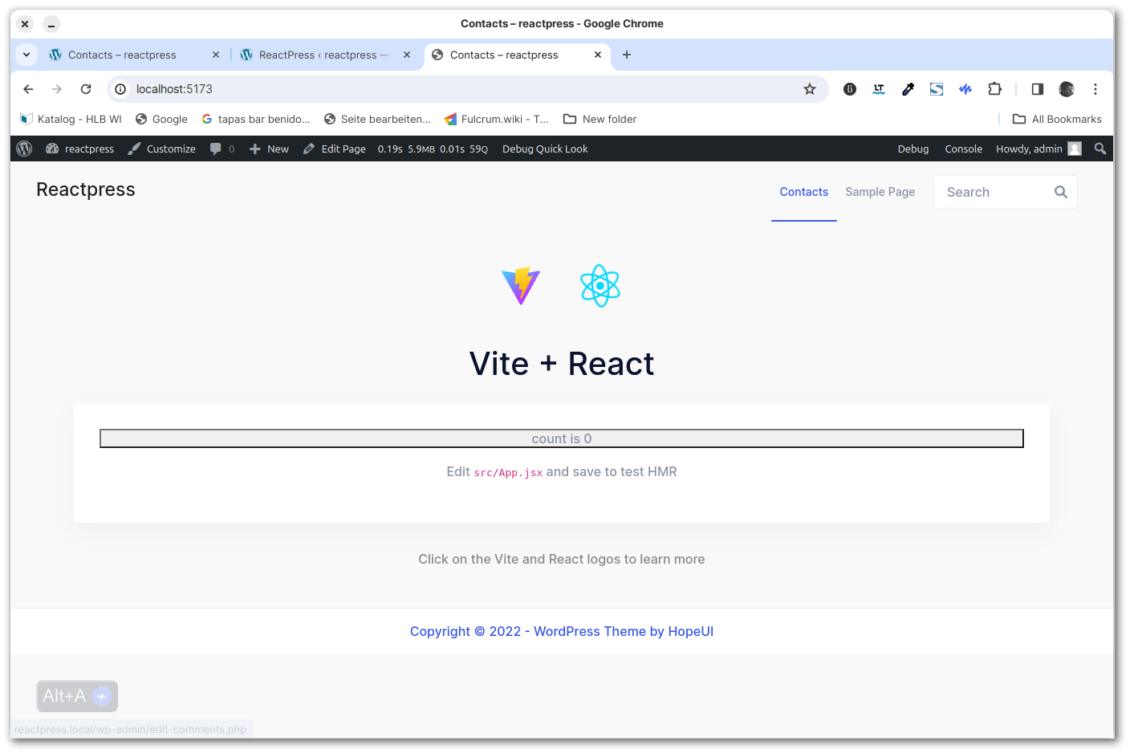Open the All Bookmarks folder
The height and width of the screenshot is (754, 1130).
coord(1057,119)
